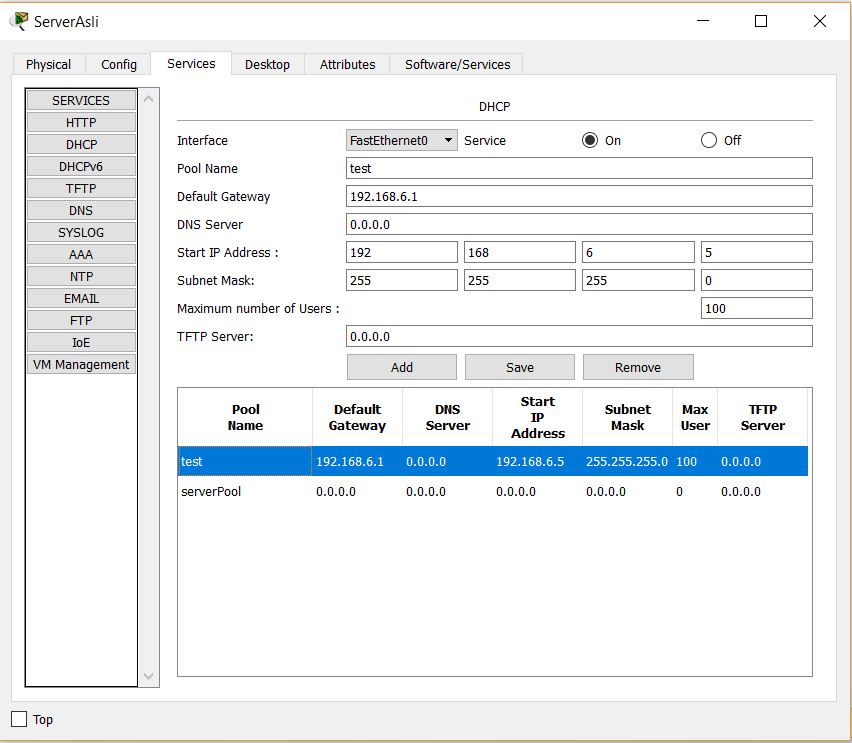Click the Add button
This screenshot has width=852, height=743.
(x=401, y=367)
